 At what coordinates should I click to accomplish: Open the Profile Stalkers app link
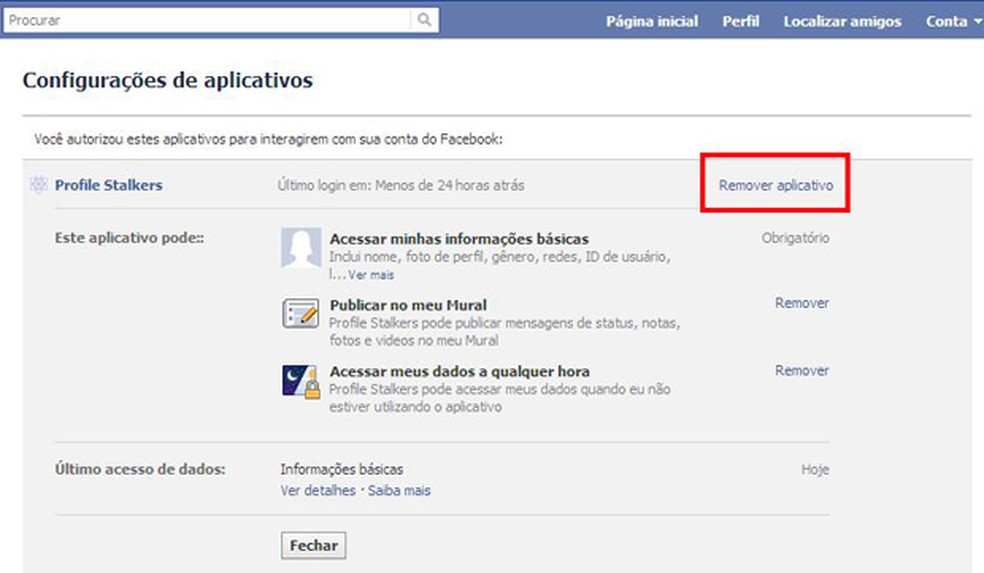(109, 185)
